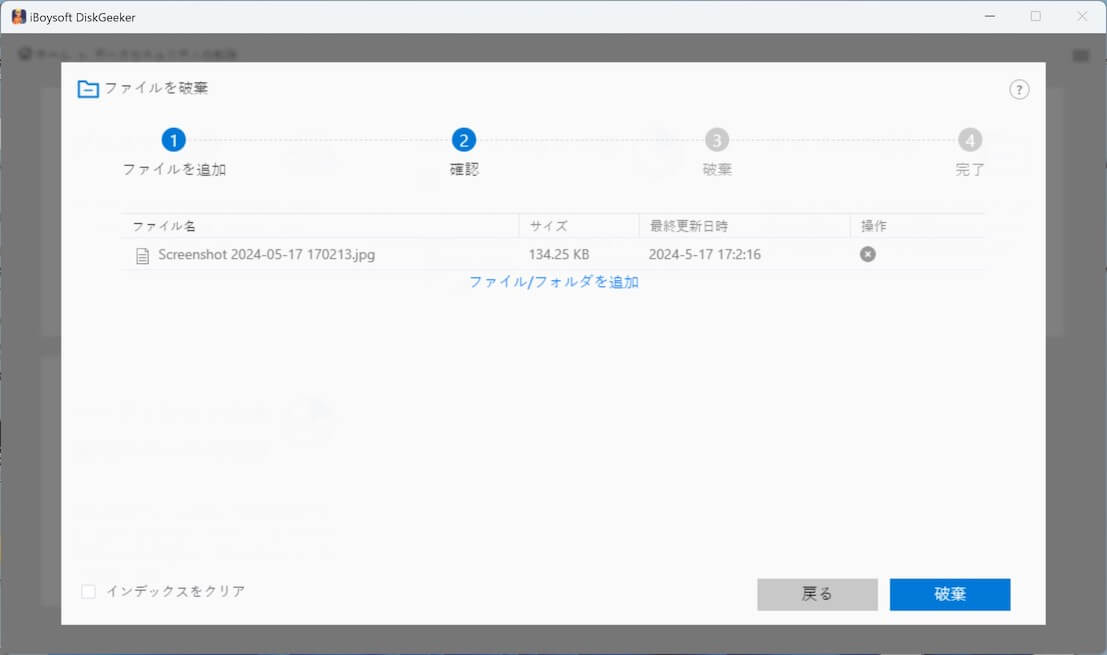Minimize the DiskGeeker window
The height and width of the screenshot is (655, 1107).
[989, 17]
